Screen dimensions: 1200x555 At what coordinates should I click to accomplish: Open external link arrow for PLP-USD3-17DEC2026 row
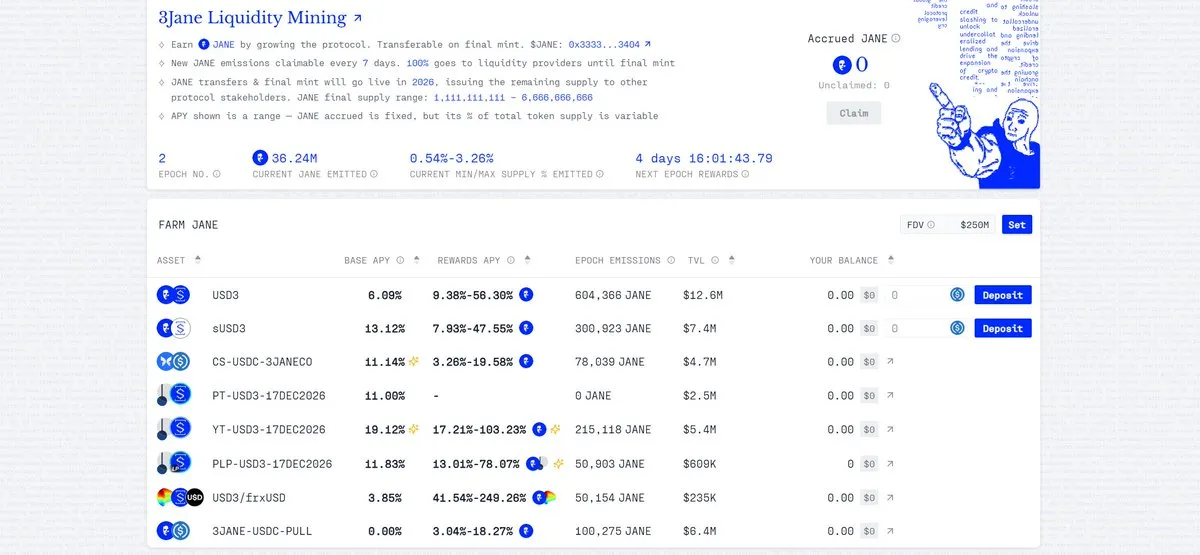click(890, 464)
